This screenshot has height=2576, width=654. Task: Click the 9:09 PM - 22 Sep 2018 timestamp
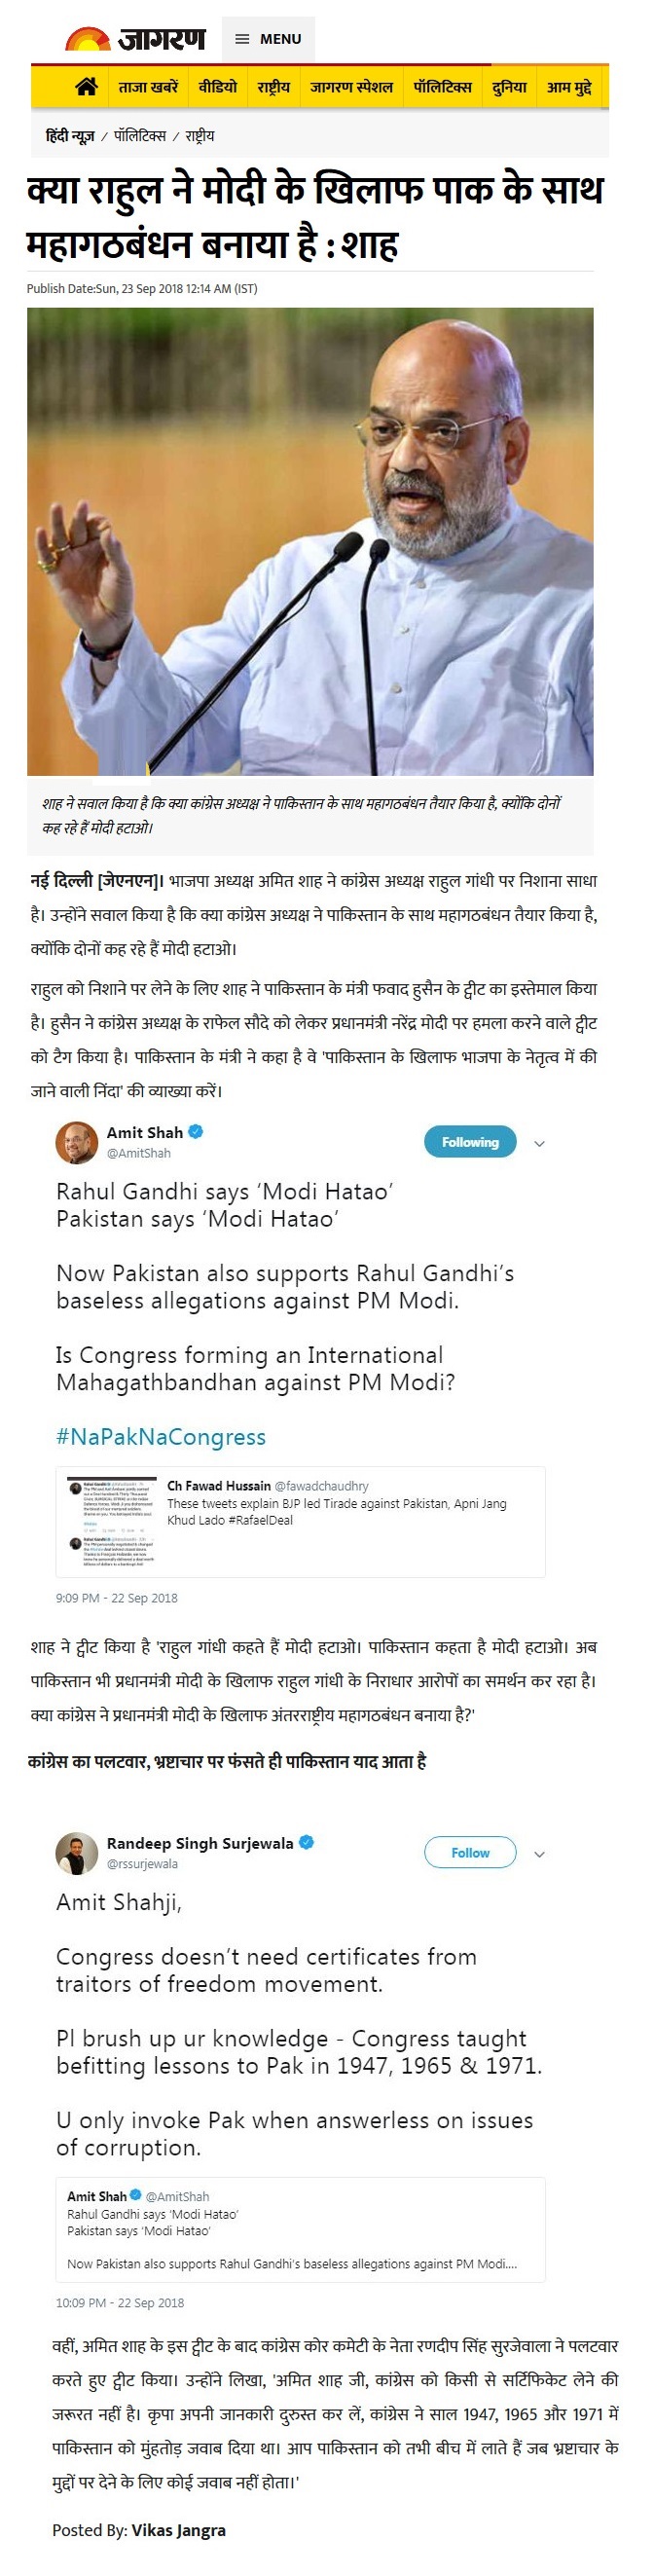click(x=117, y=1598)
